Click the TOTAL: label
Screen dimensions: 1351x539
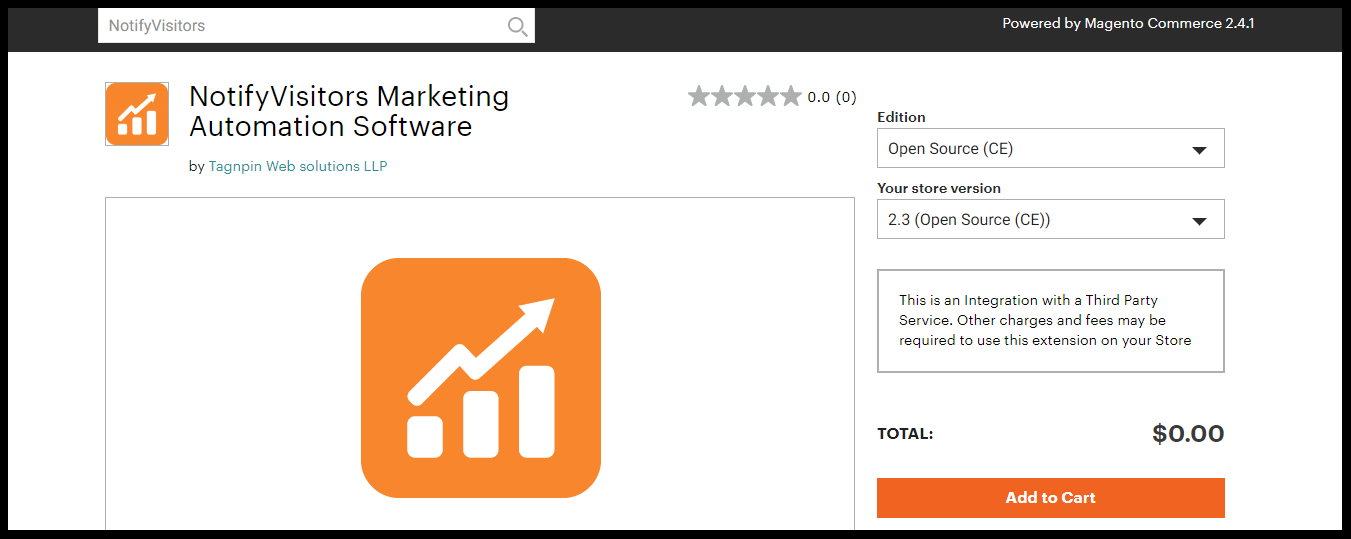click(905, 434)
